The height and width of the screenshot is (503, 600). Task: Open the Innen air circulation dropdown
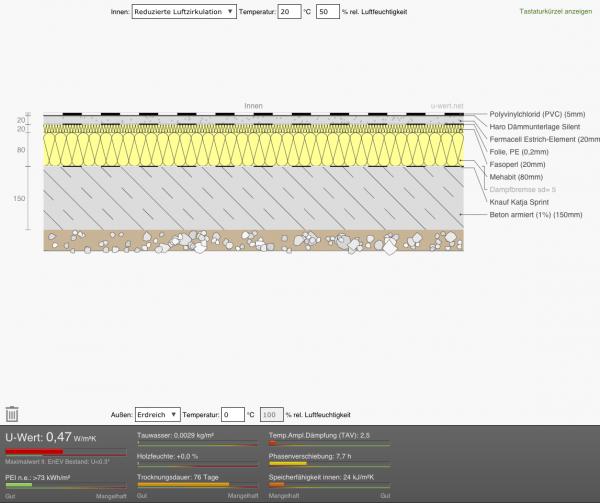pos(183,12)
